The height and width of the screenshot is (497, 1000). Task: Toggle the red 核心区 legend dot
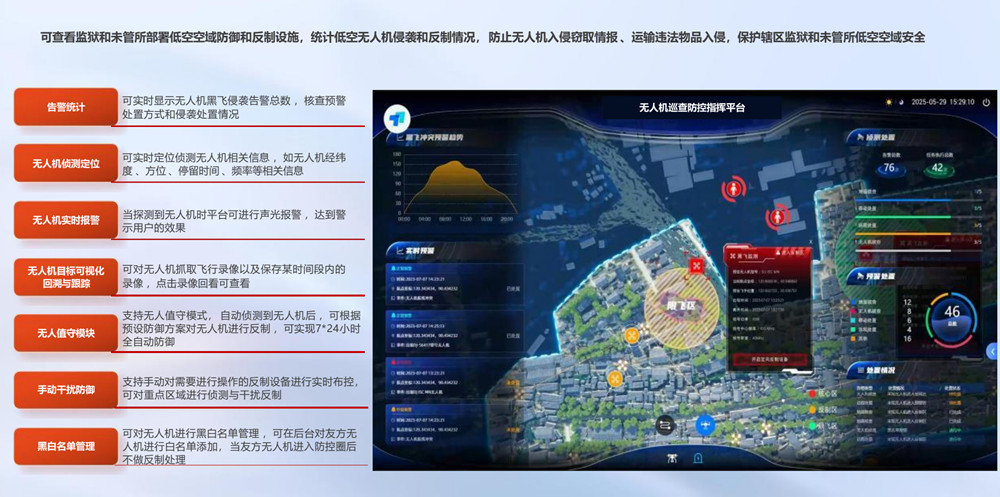click(x=812, y=394)
